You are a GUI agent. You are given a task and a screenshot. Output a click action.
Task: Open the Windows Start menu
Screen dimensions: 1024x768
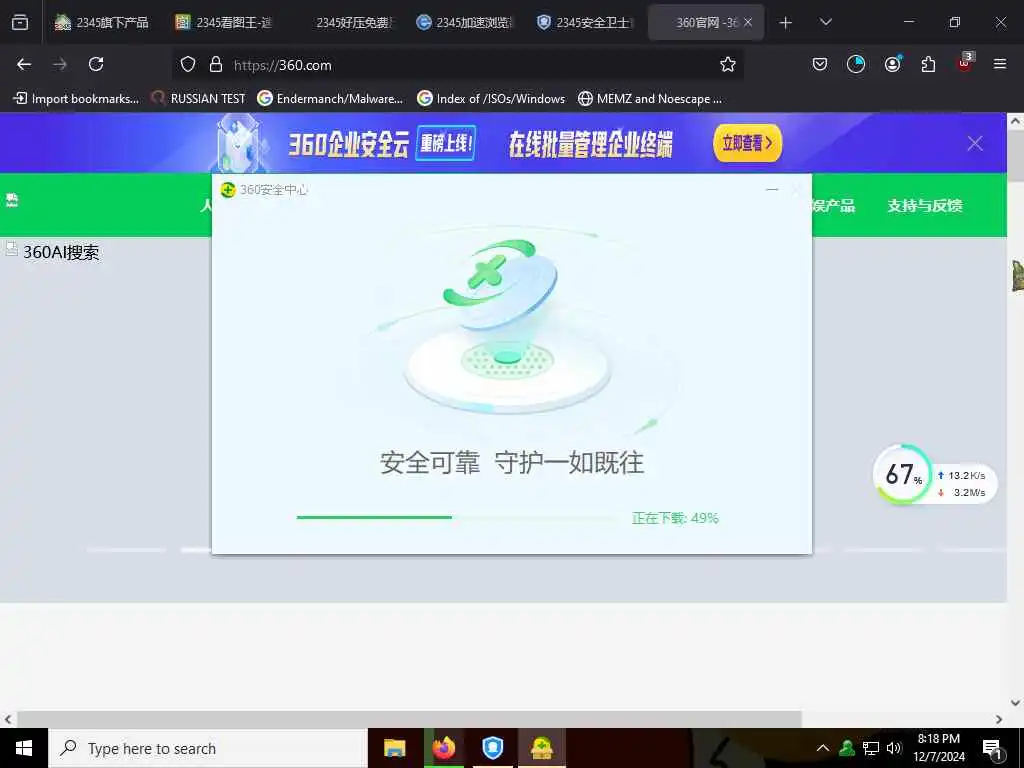click(x=24, y=748)
